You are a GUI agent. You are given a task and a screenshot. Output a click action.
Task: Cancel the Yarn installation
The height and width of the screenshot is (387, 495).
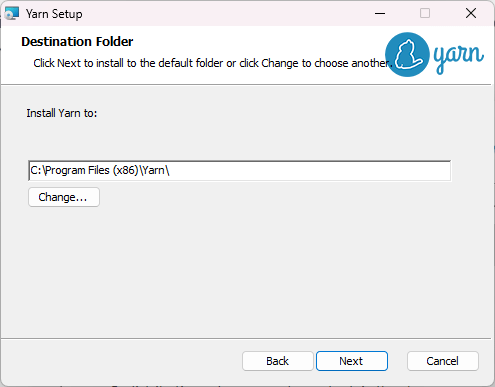tap(443, 361)
